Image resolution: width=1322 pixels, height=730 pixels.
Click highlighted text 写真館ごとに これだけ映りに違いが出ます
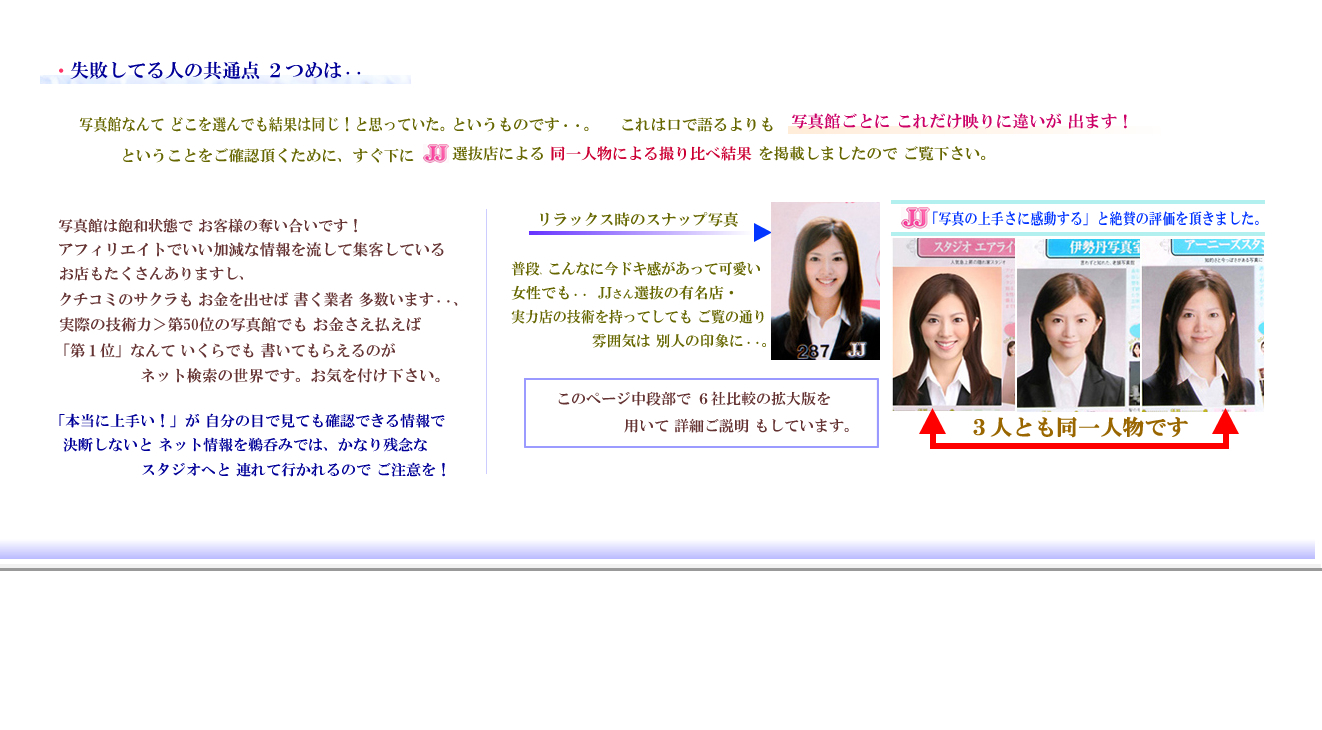[960, 122]
